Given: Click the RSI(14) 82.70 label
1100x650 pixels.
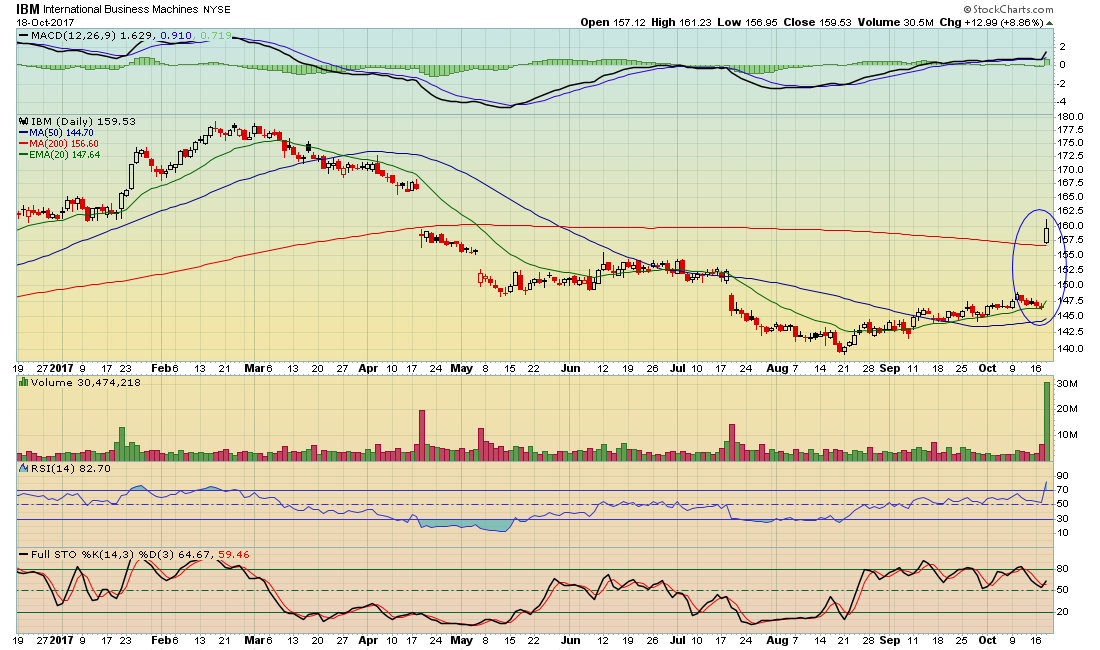Looking at the screenshot, I should click(71, 468).
